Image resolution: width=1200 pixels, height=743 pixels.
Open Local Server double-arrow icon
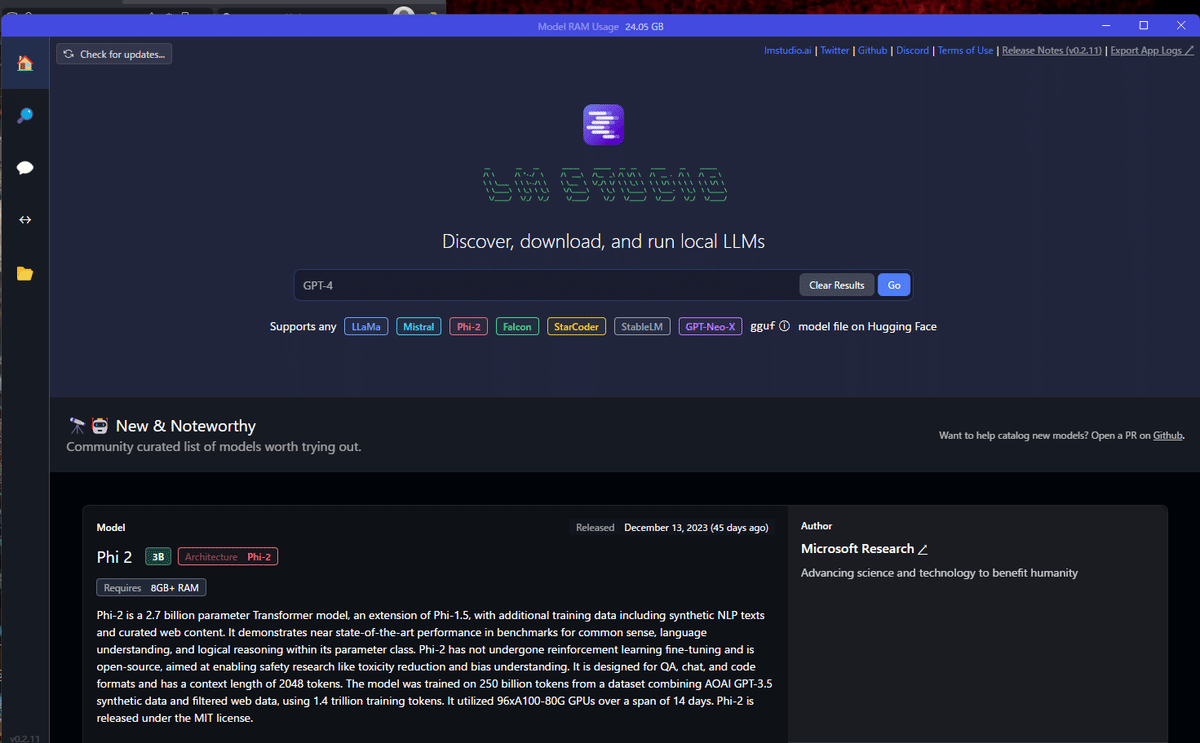pyautogui.click(x=25, y=220)
